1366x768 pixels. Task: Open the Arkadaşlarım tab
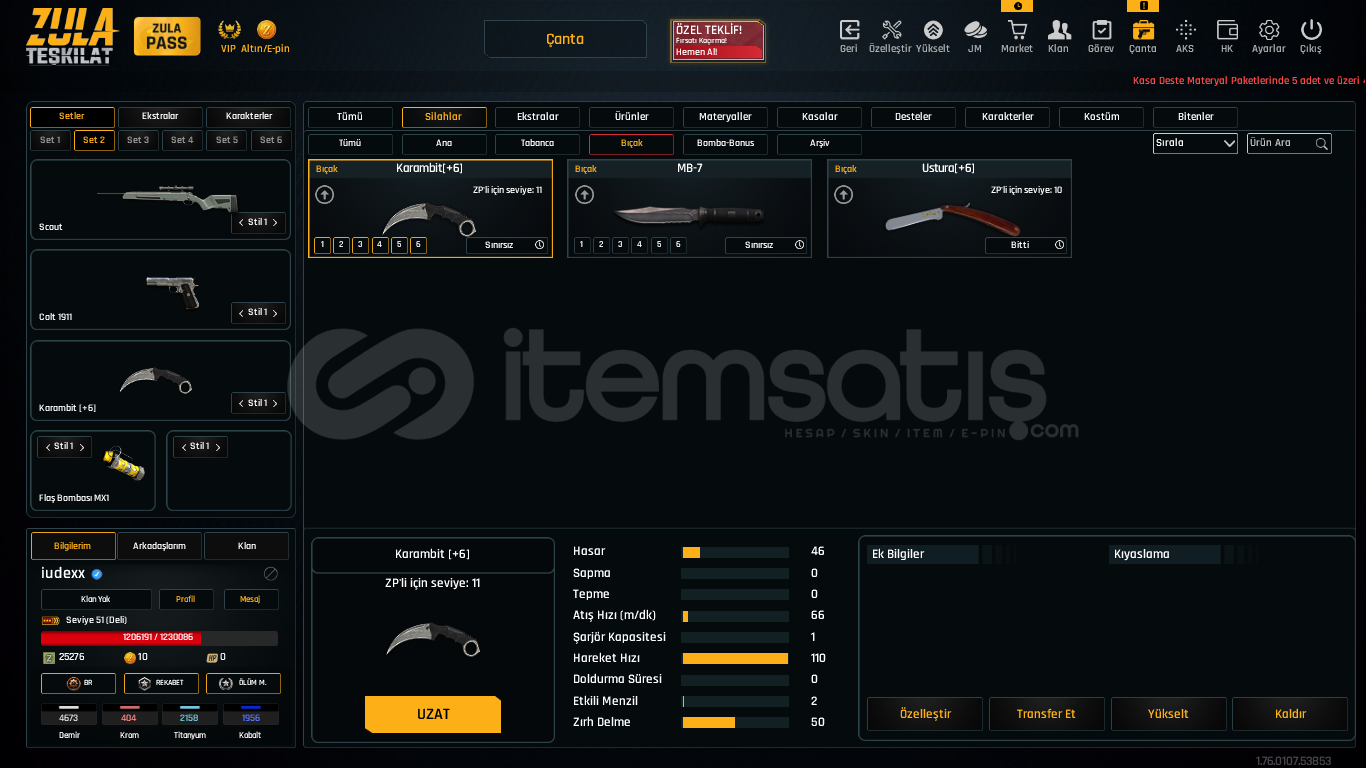(x=160, y=546)
